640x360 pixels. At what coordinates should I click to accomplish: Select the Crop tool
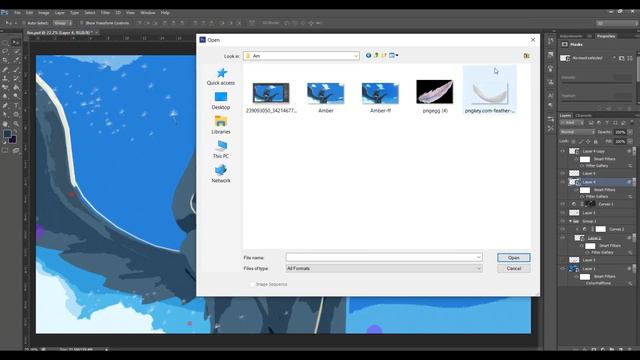coord(5,60)
